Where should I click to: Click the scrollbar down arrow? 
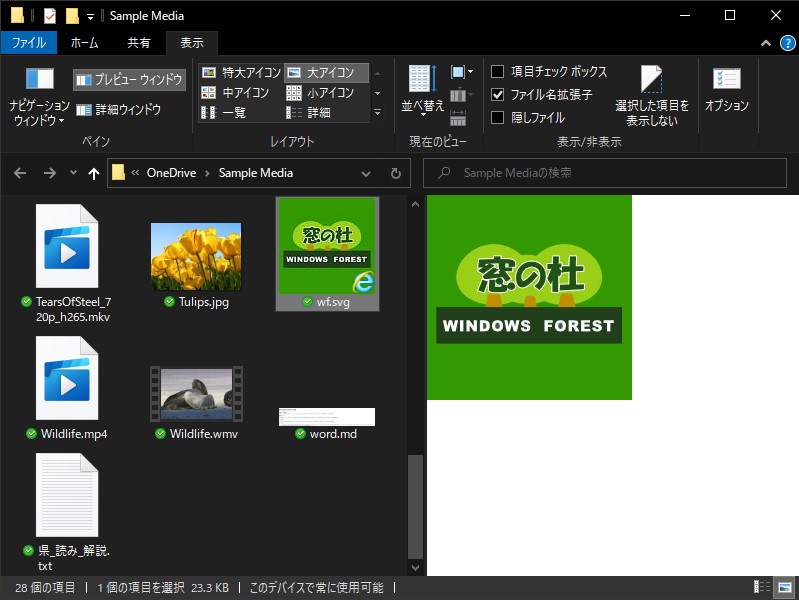[x=415, y=567]
